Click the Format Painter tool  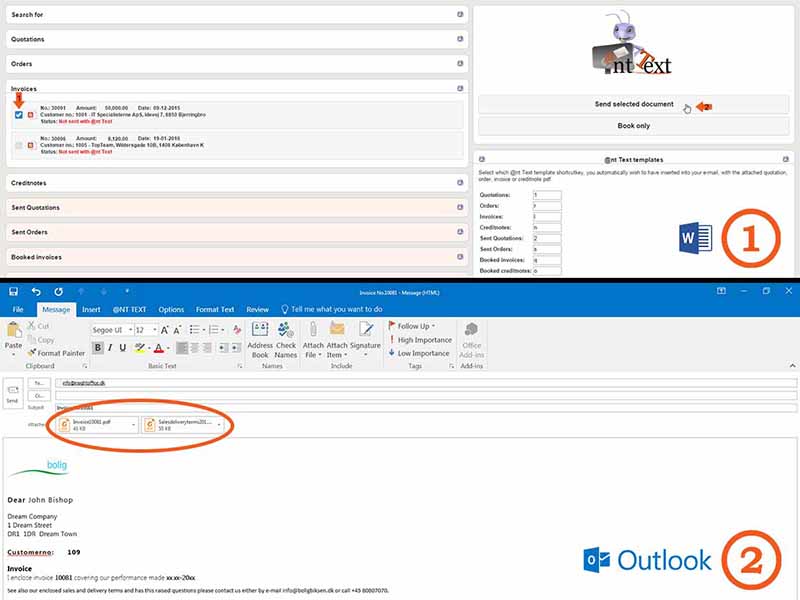point(55,353)
